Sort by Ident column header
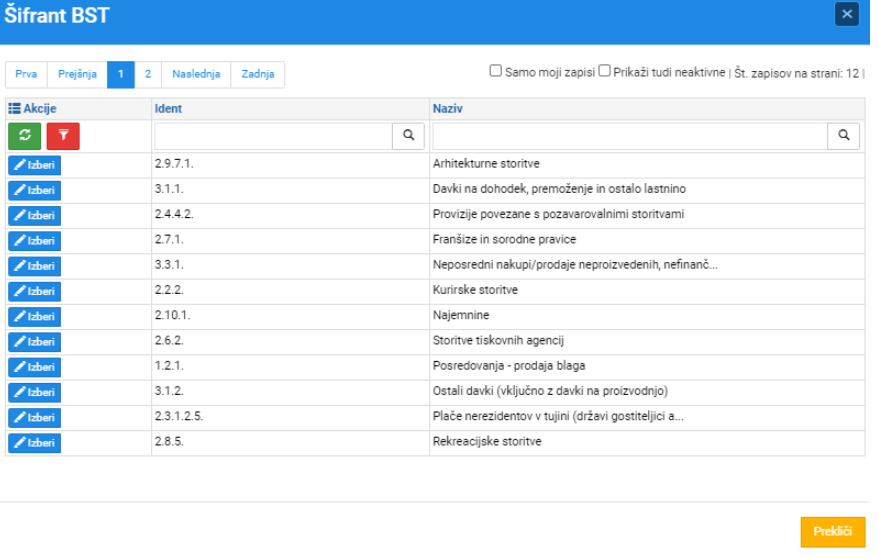The height and width of the screenshot is (559, 879). (168, 109)
